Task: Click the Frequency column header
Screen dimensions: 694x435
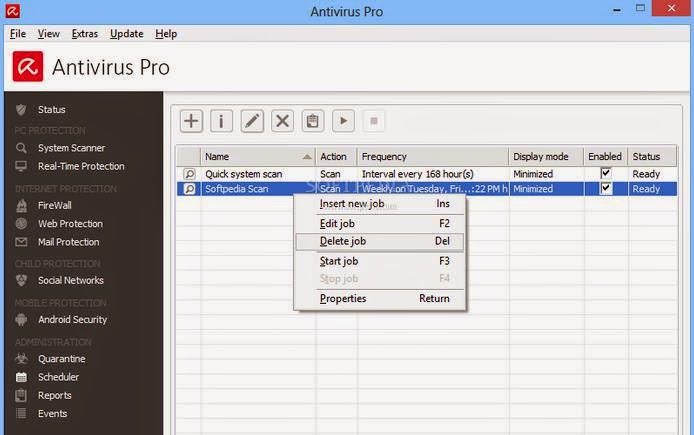Action: point(433,157)
